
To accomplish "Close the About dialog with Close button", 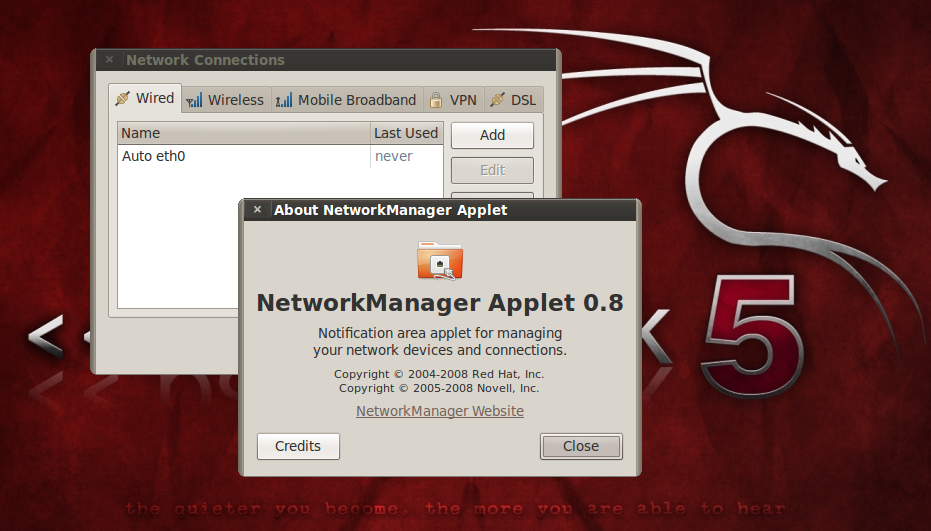I will (x=581, y=446).
